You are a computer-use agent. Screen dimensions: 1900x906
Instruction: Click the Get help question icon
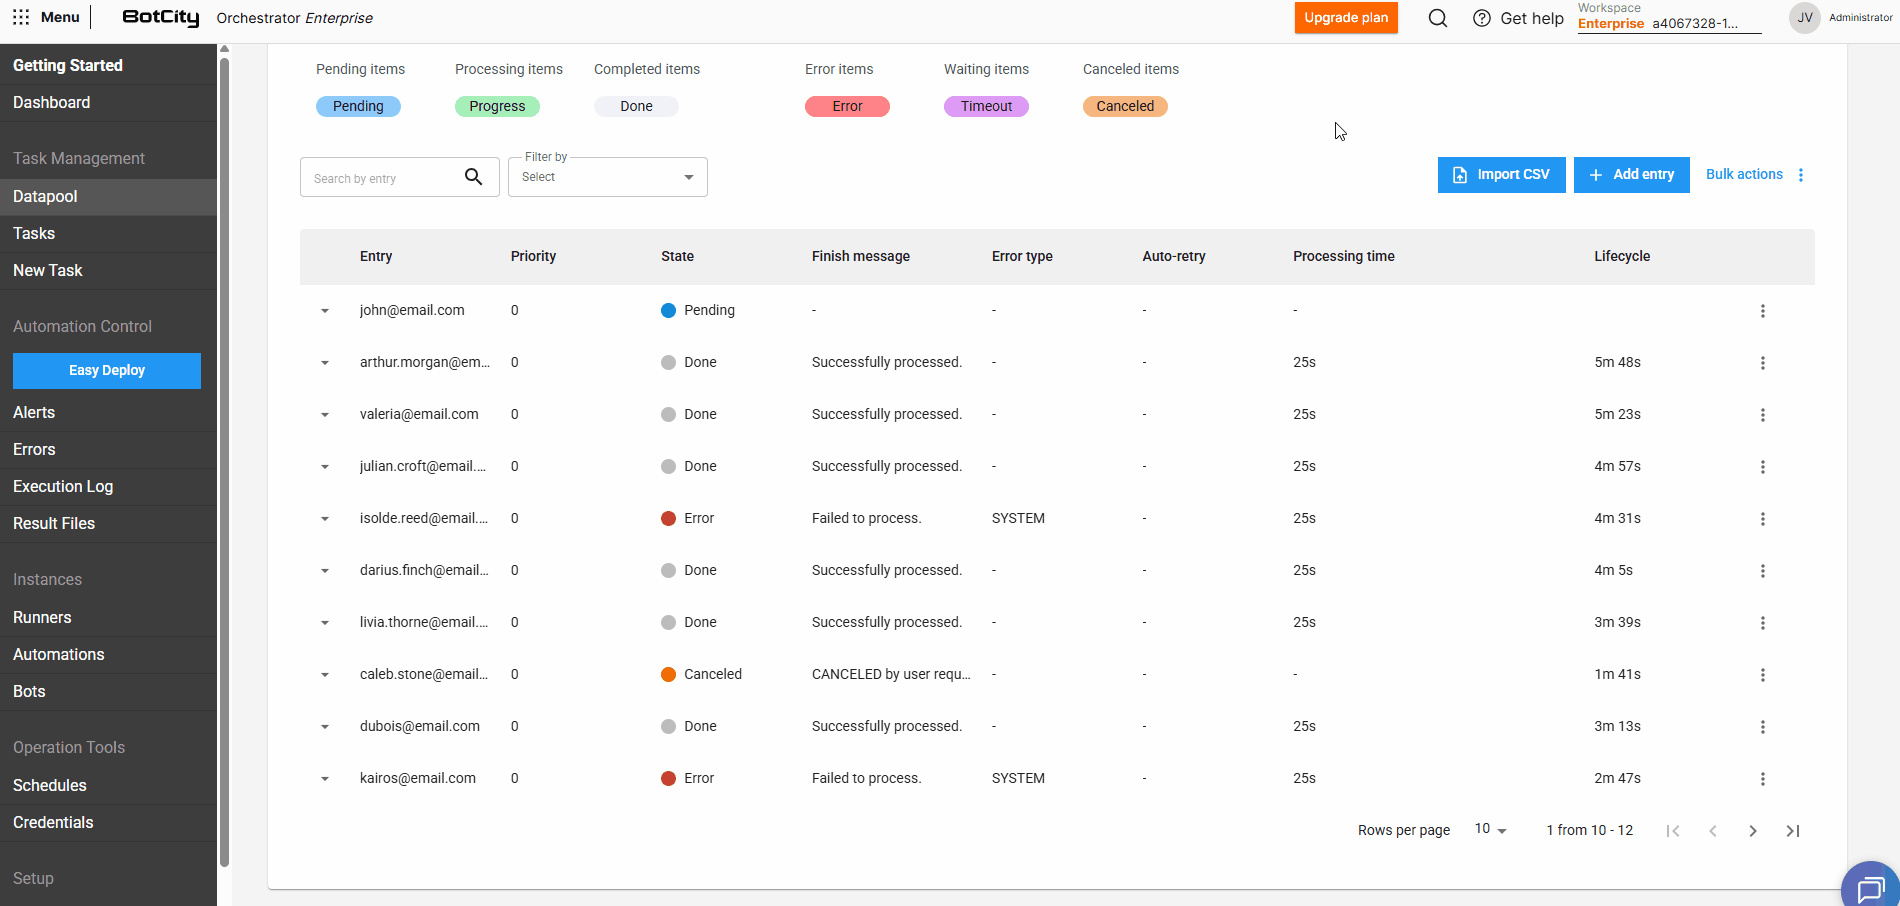tap(1482, 18)
